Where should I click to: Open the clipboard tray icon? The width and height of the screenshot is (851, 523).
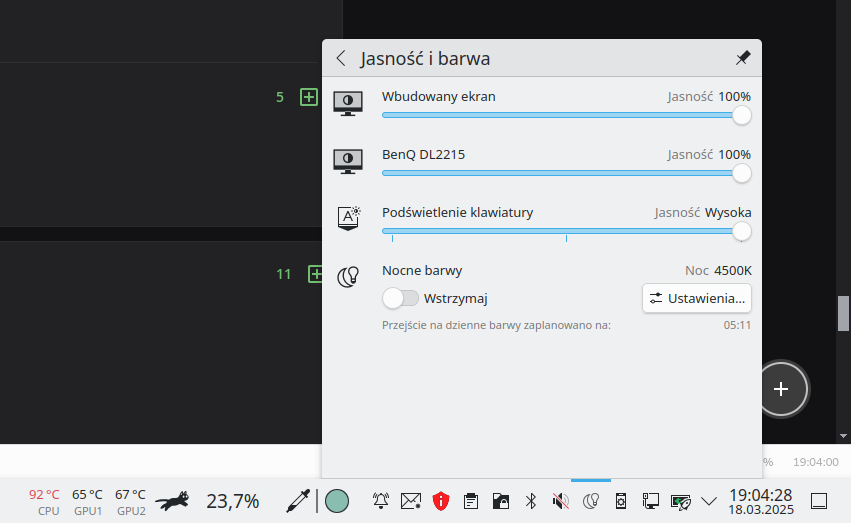click(x=471, y=501)
